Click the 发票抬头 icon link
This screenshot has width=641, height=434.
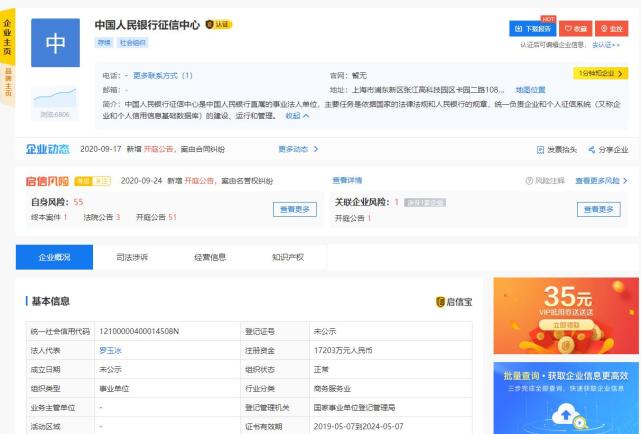[557, 150]
